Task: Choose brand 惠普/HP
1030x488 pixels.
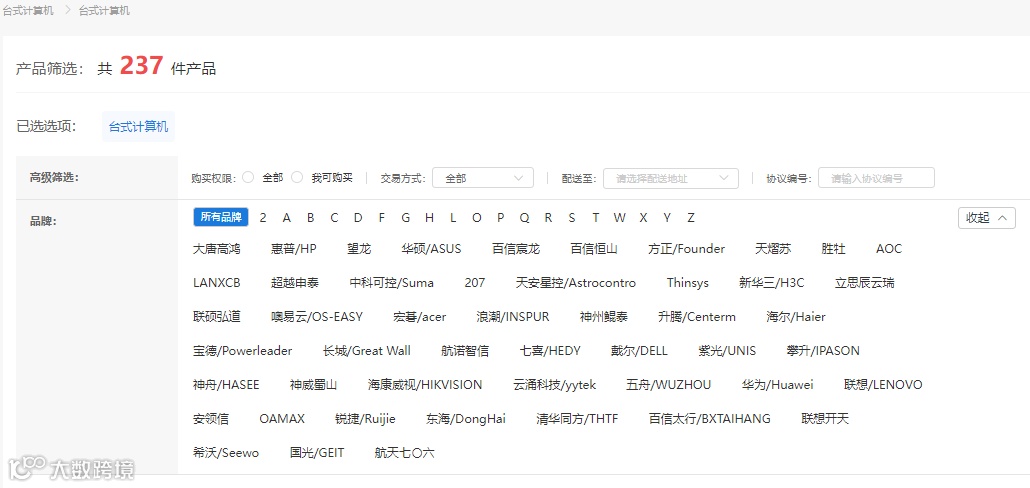Action: 294,249
